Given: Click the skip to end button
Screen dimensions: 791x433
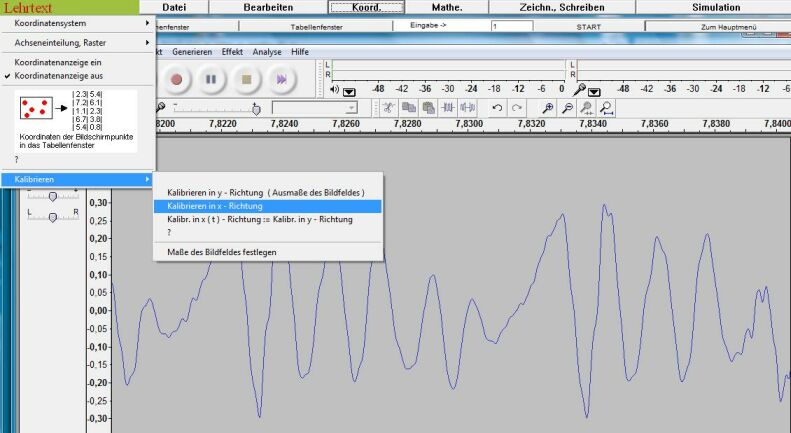Looking at the screenshot, I should 282,78.
